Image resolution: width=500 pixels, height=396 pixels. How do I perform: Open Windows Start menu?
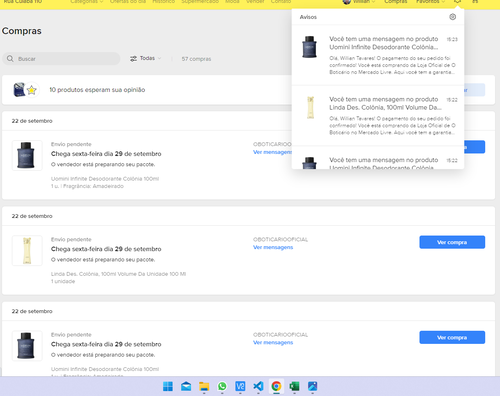[168, 386]
